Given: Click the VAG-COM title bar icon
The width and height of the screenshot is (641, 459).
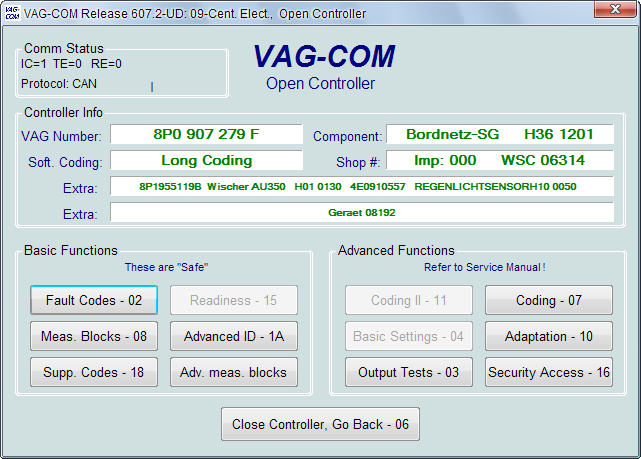Looking at the screenshot, I should 12,13.
